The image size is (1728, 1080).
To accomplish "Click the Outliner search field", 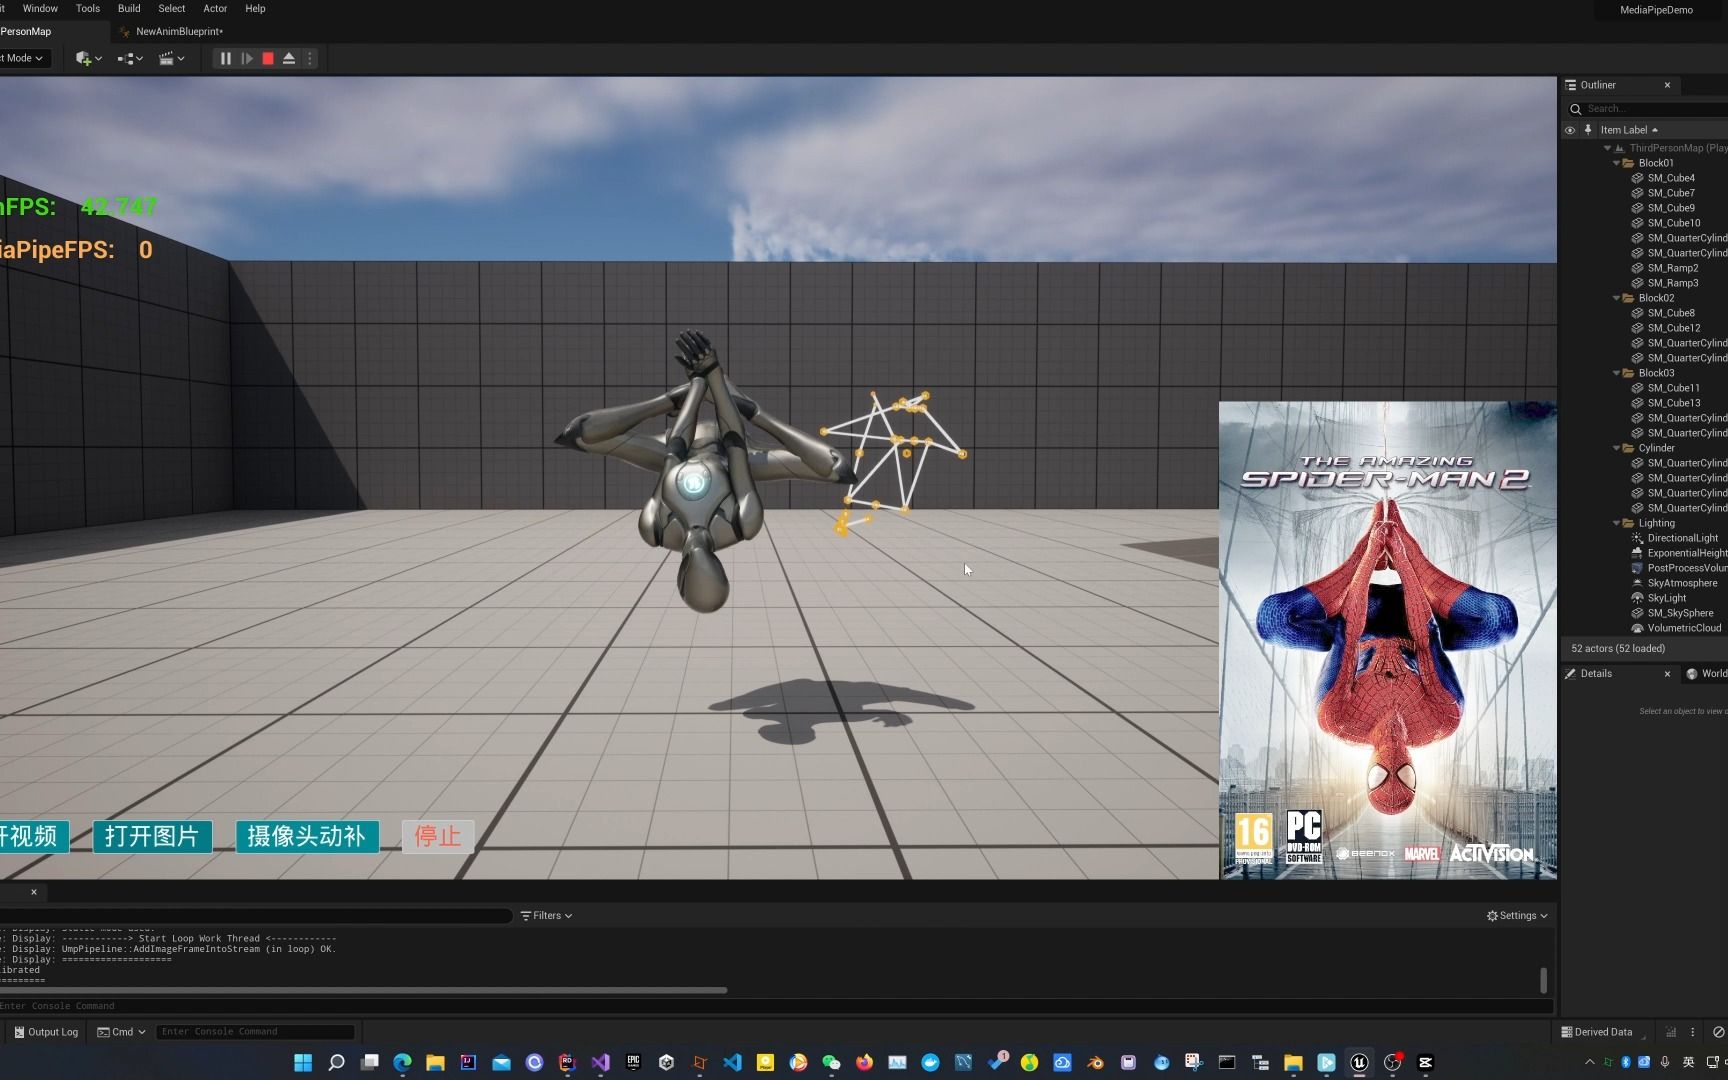I will coord(1654,109).
